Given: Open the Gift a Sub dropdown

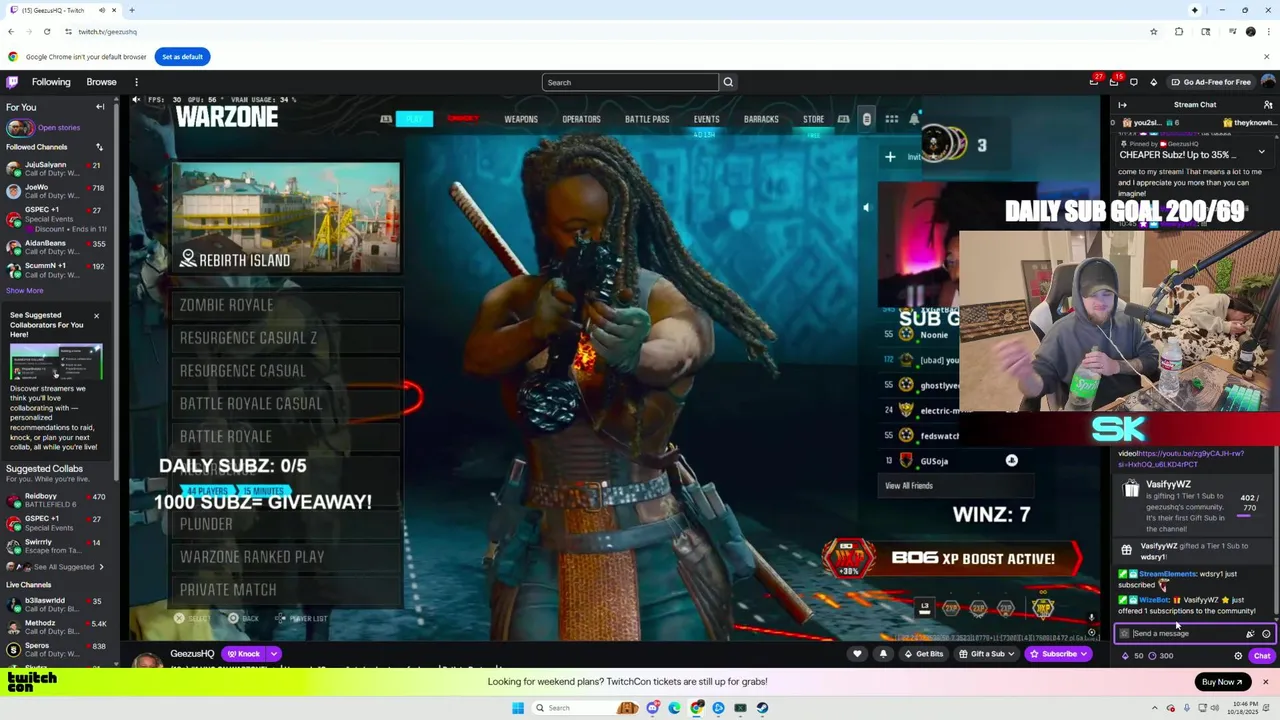Looking at the screenshot, I should pos(987,654).
